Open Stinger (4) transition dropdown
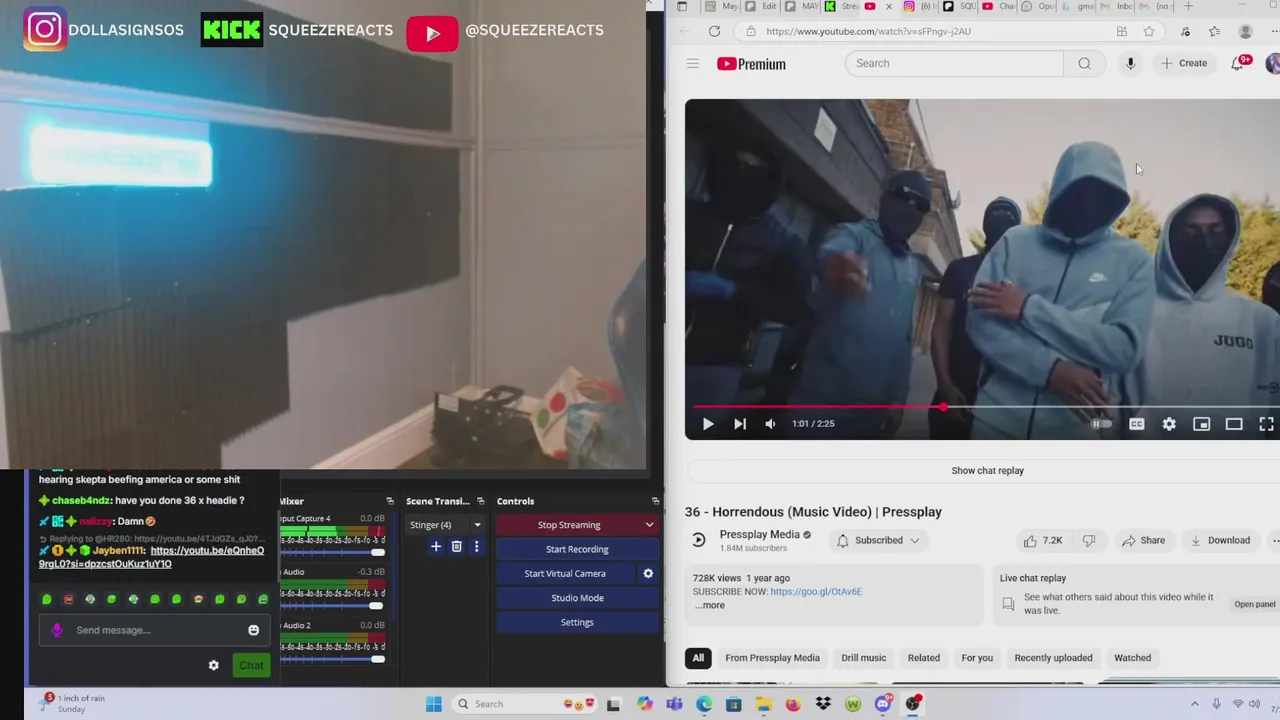Image resolution: width=1280 pixels, height=720 pixels. pos(446,525)
